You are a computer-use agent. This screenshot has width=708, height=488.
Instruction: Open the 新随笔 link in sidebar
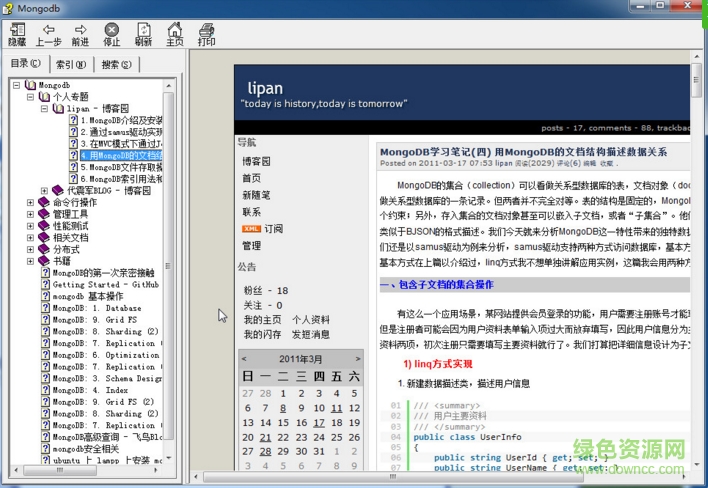pyautogui.click(x=257, y=195)
